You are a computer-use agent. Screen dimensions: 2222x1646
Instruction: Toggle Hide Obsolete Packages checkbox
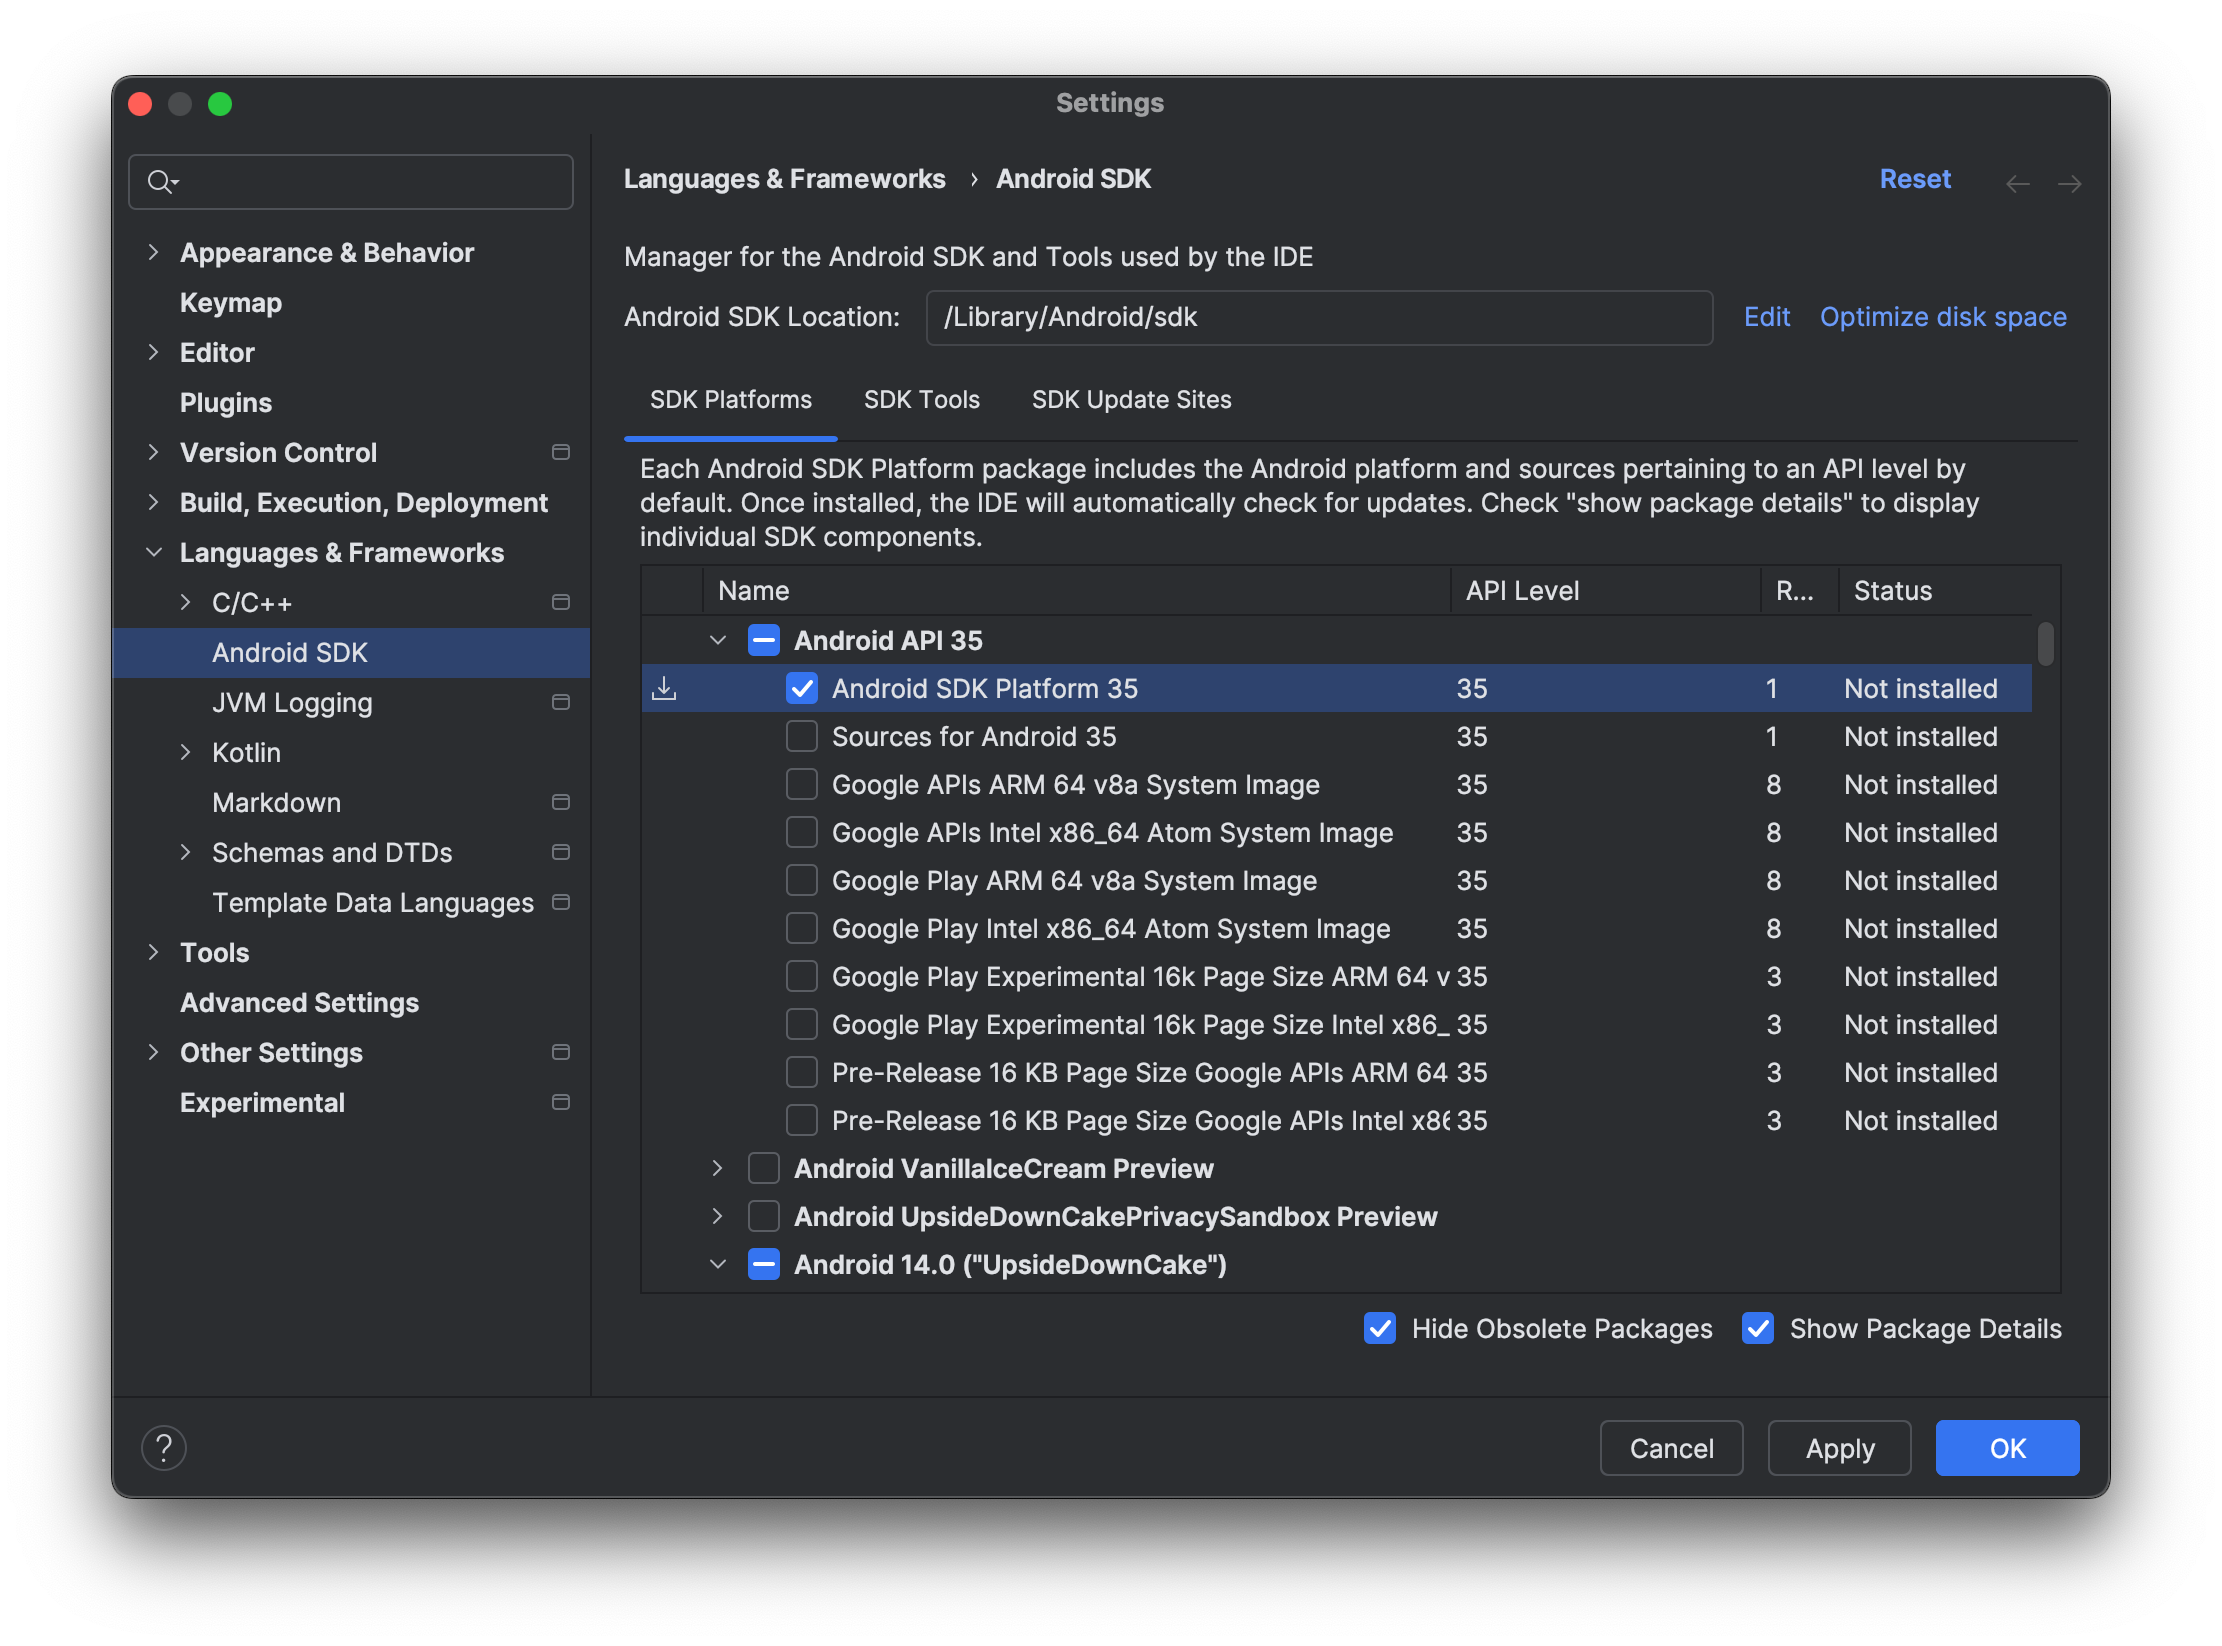click(1380, 1328)
